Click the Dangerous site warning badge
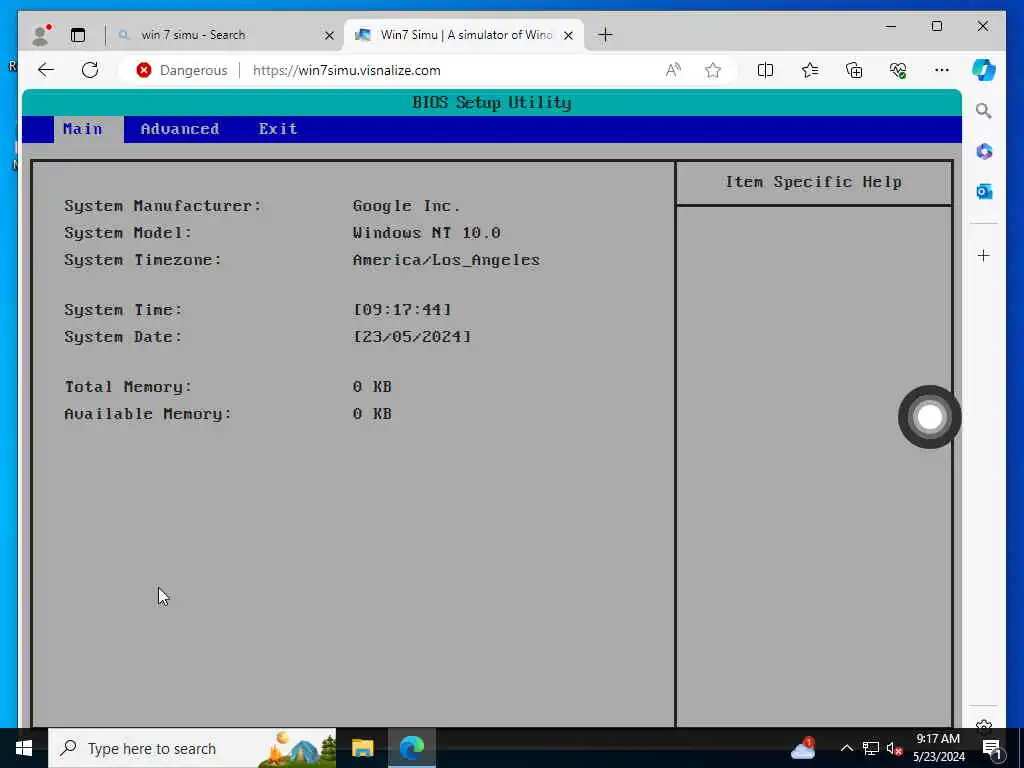 (x=182, y=70)
